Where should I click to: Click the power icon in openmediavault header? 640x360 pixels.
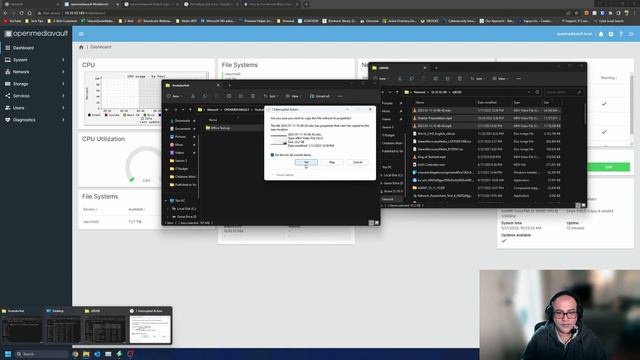(631, 34)
